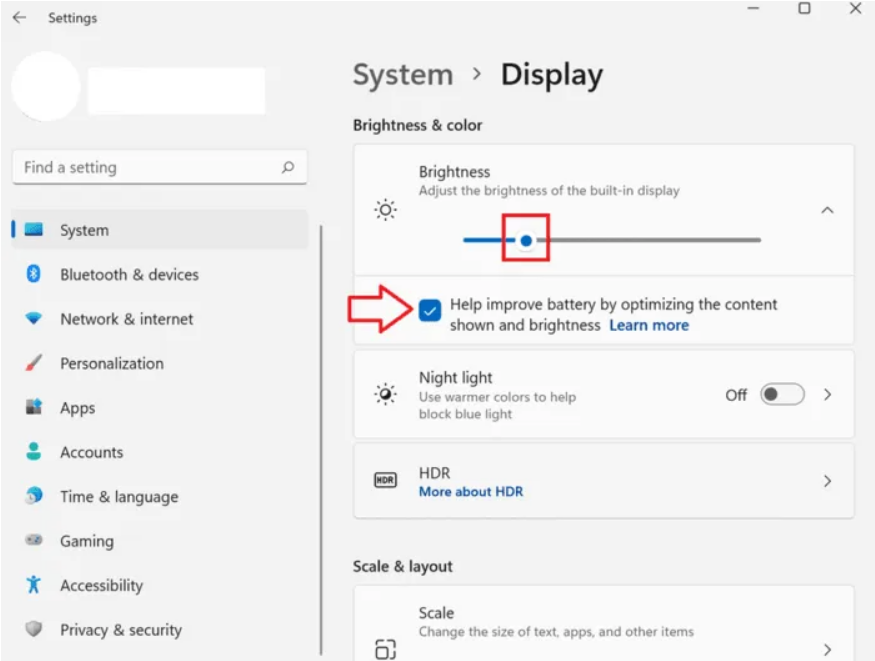Expand HDR settings with right chevron
Screen dimensions: 875x661
tap(827, 481)
